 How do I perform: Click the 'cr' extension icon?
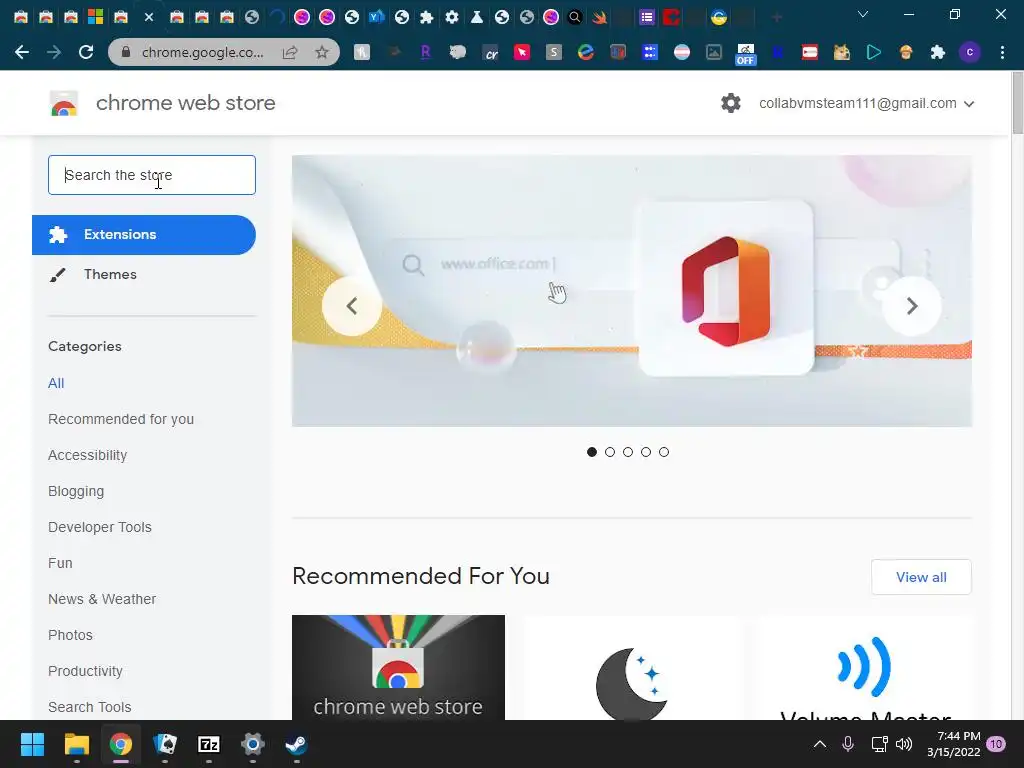pos(490,52)
